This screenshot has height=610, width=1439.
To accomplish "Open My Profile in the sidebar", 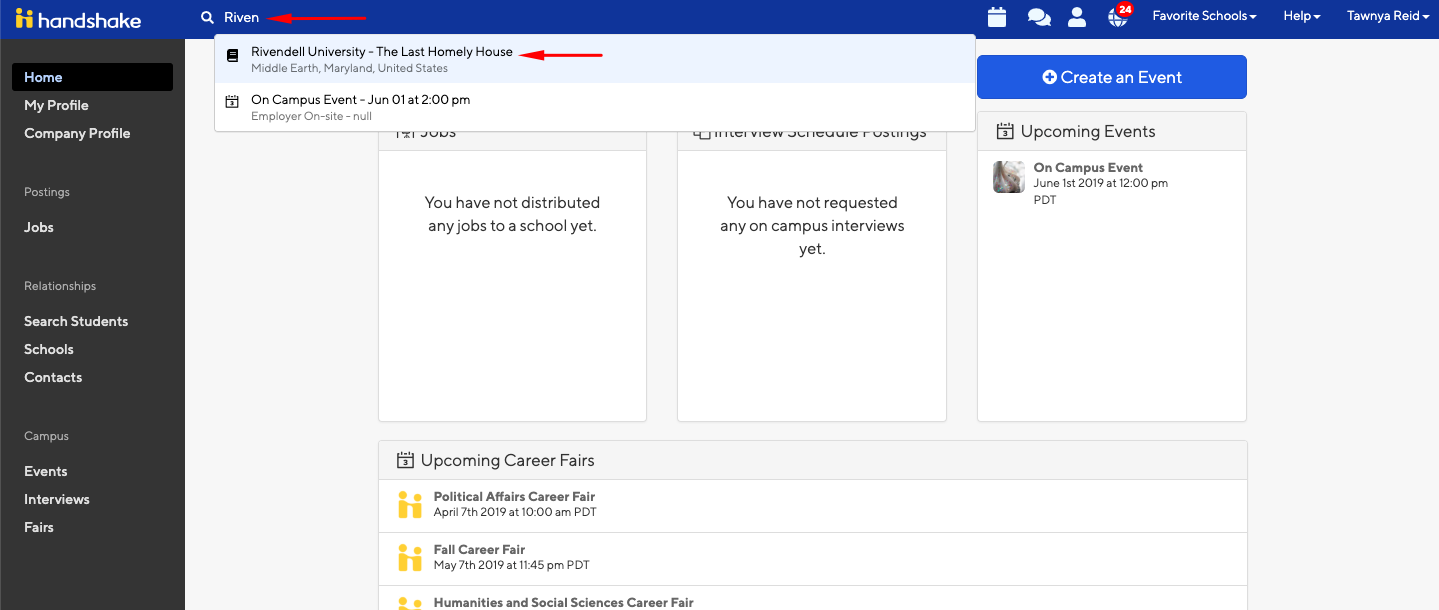I will (x=56, y=105).
